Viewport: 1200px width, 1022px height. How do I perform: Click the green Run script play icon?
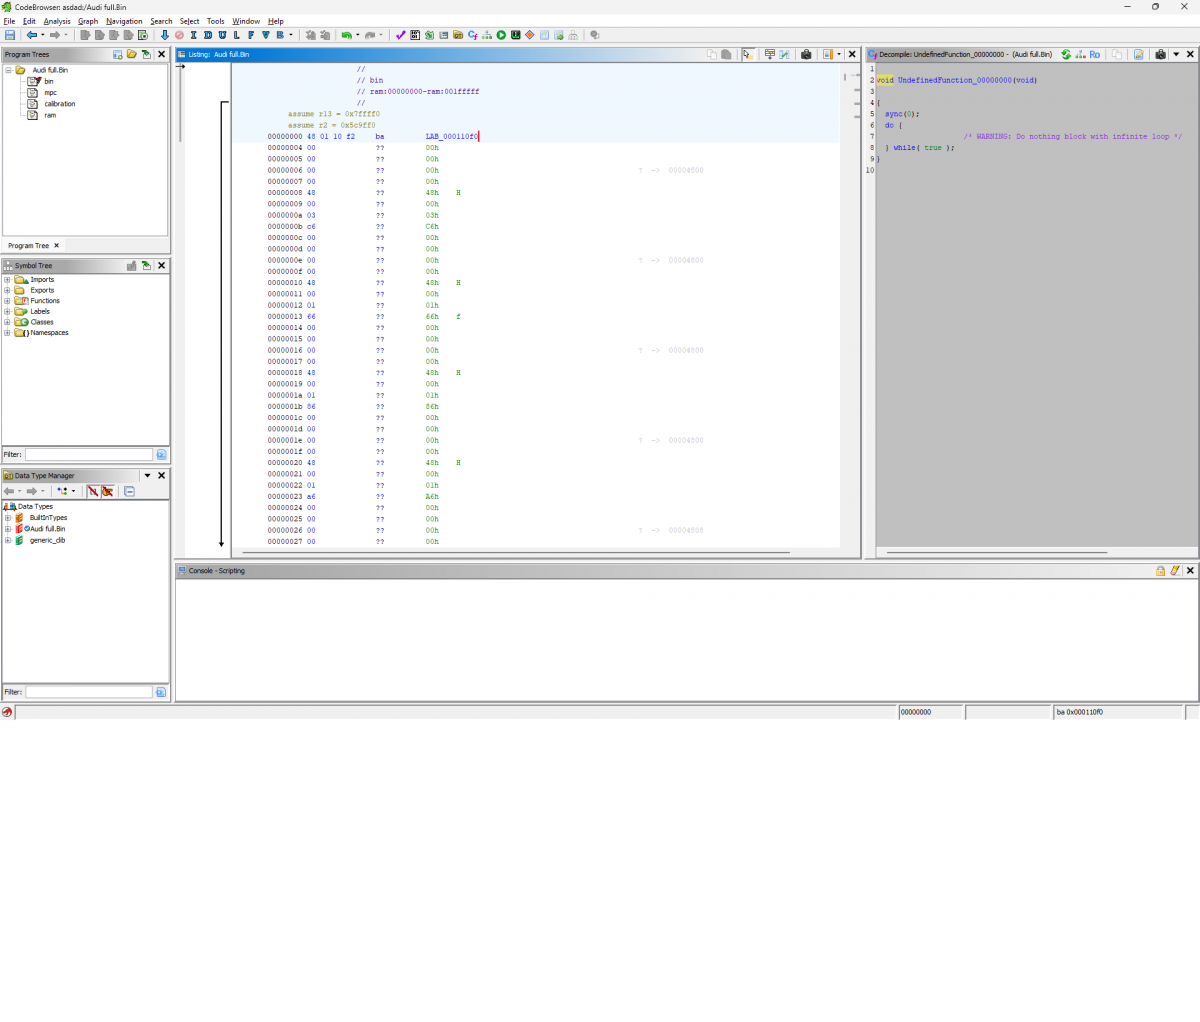[x=501, y=35]
